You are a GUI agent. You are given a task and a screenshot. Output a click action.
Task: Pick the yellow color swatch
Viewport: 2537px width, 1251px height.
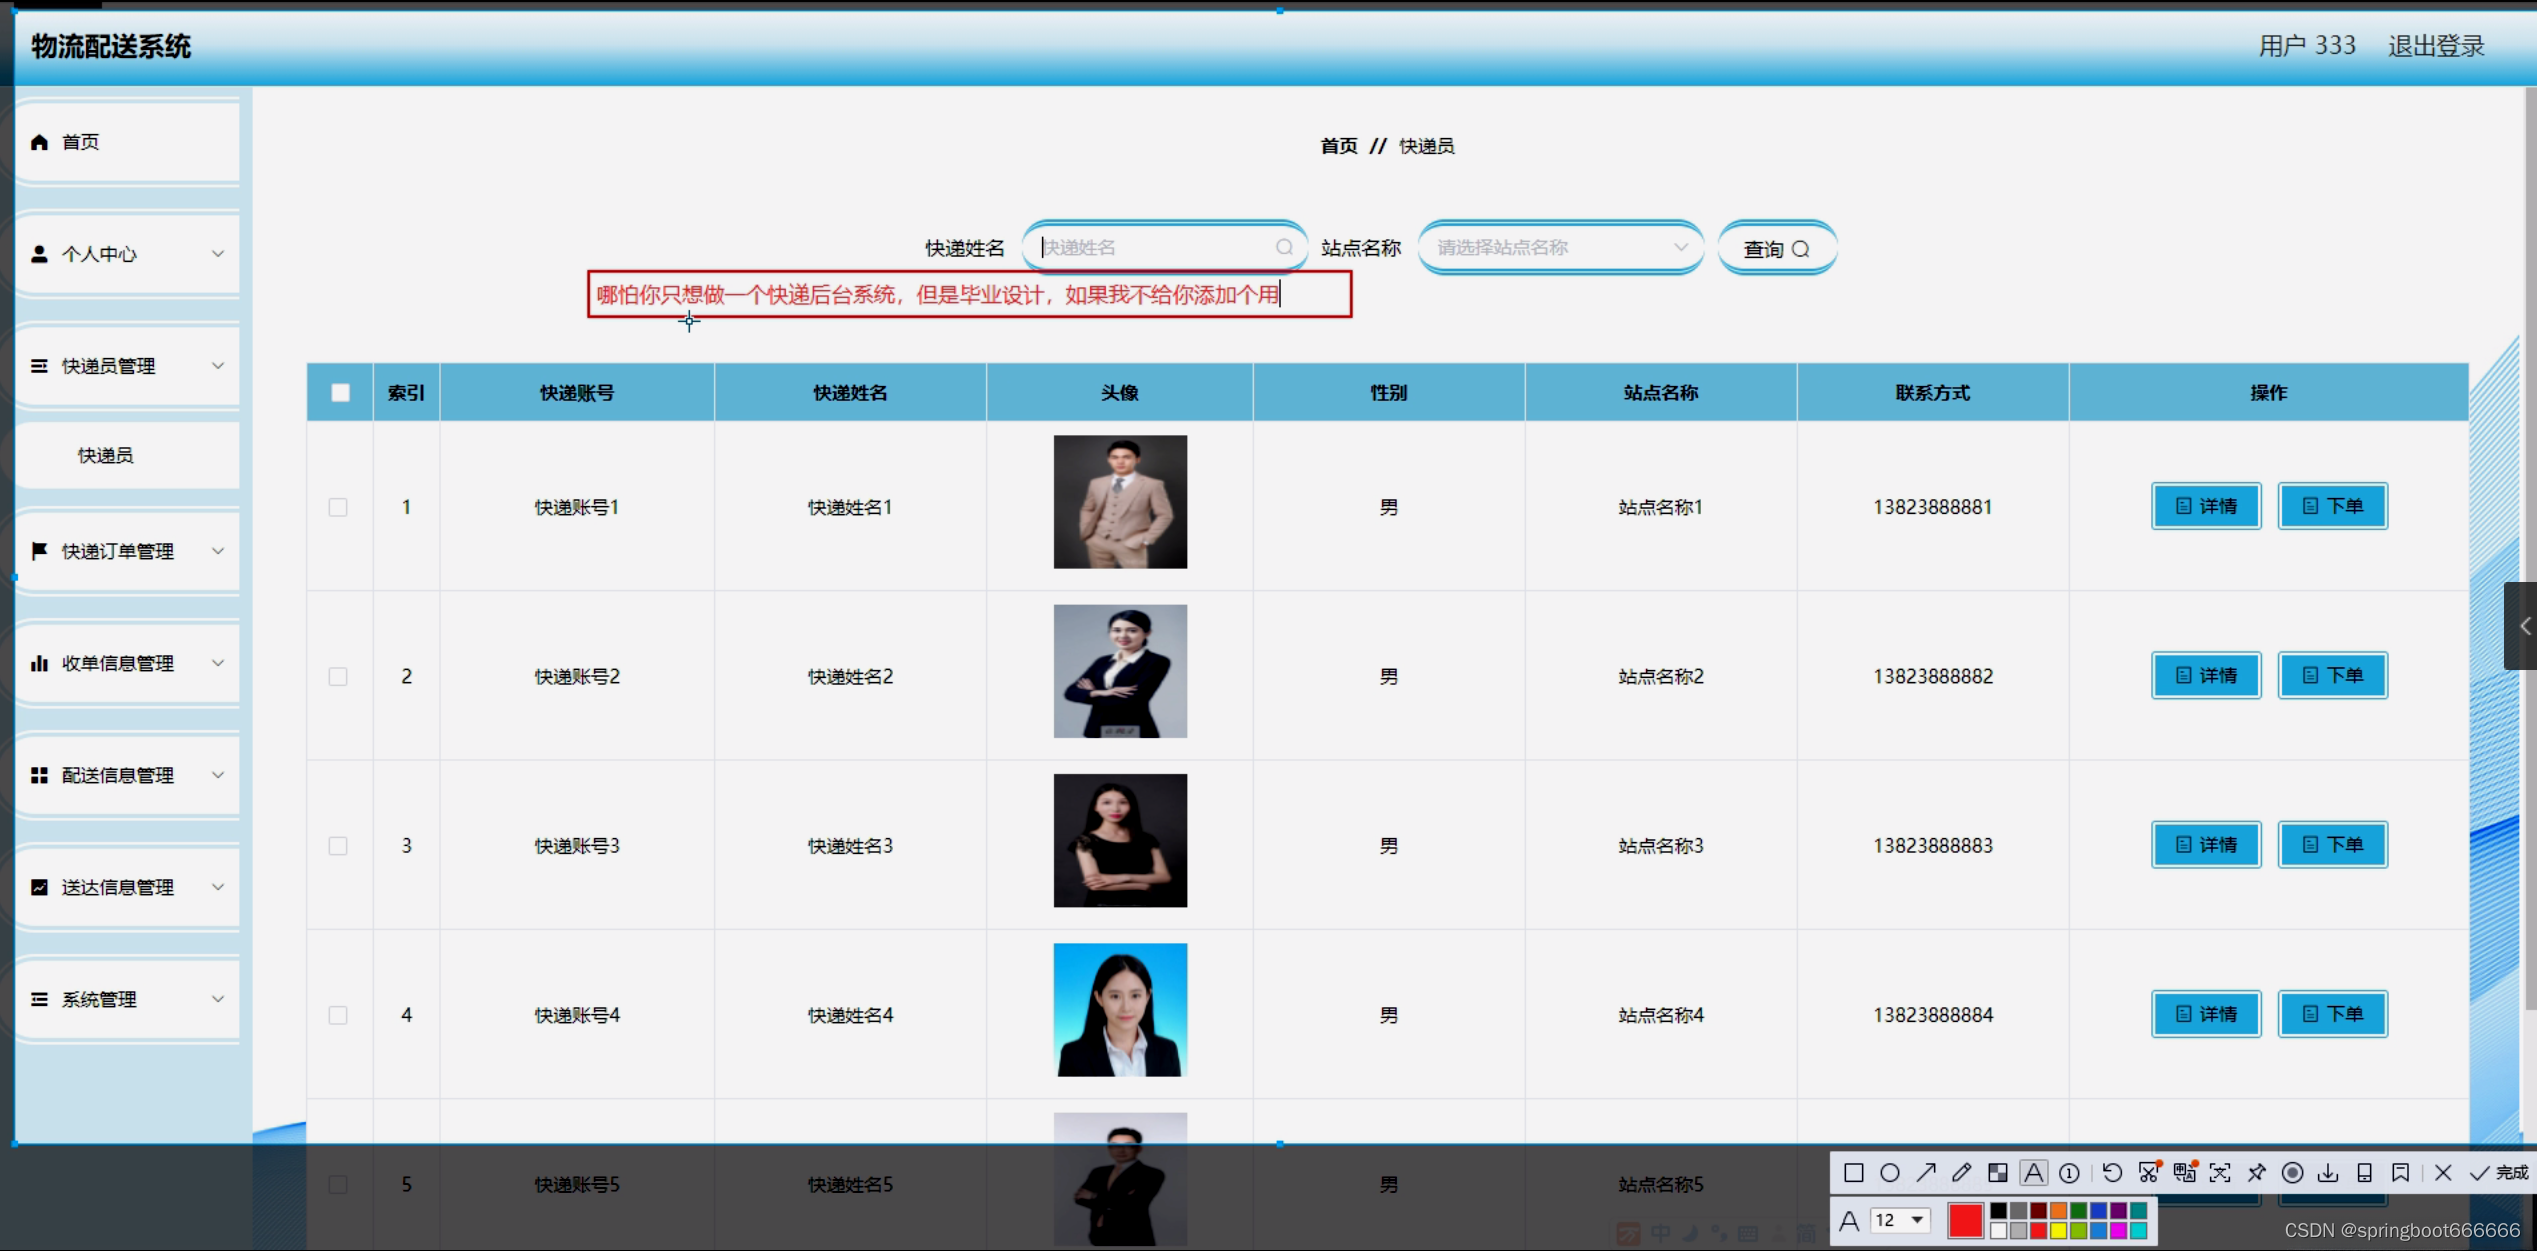(2058, 1231)
